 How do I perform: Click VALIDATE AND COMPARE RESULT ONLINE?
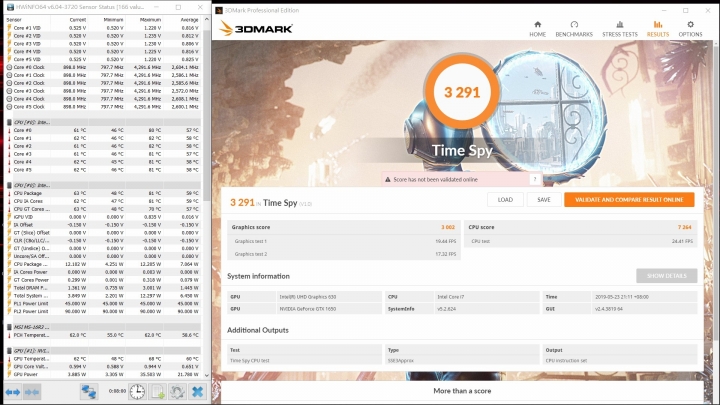tap(629, 200)
